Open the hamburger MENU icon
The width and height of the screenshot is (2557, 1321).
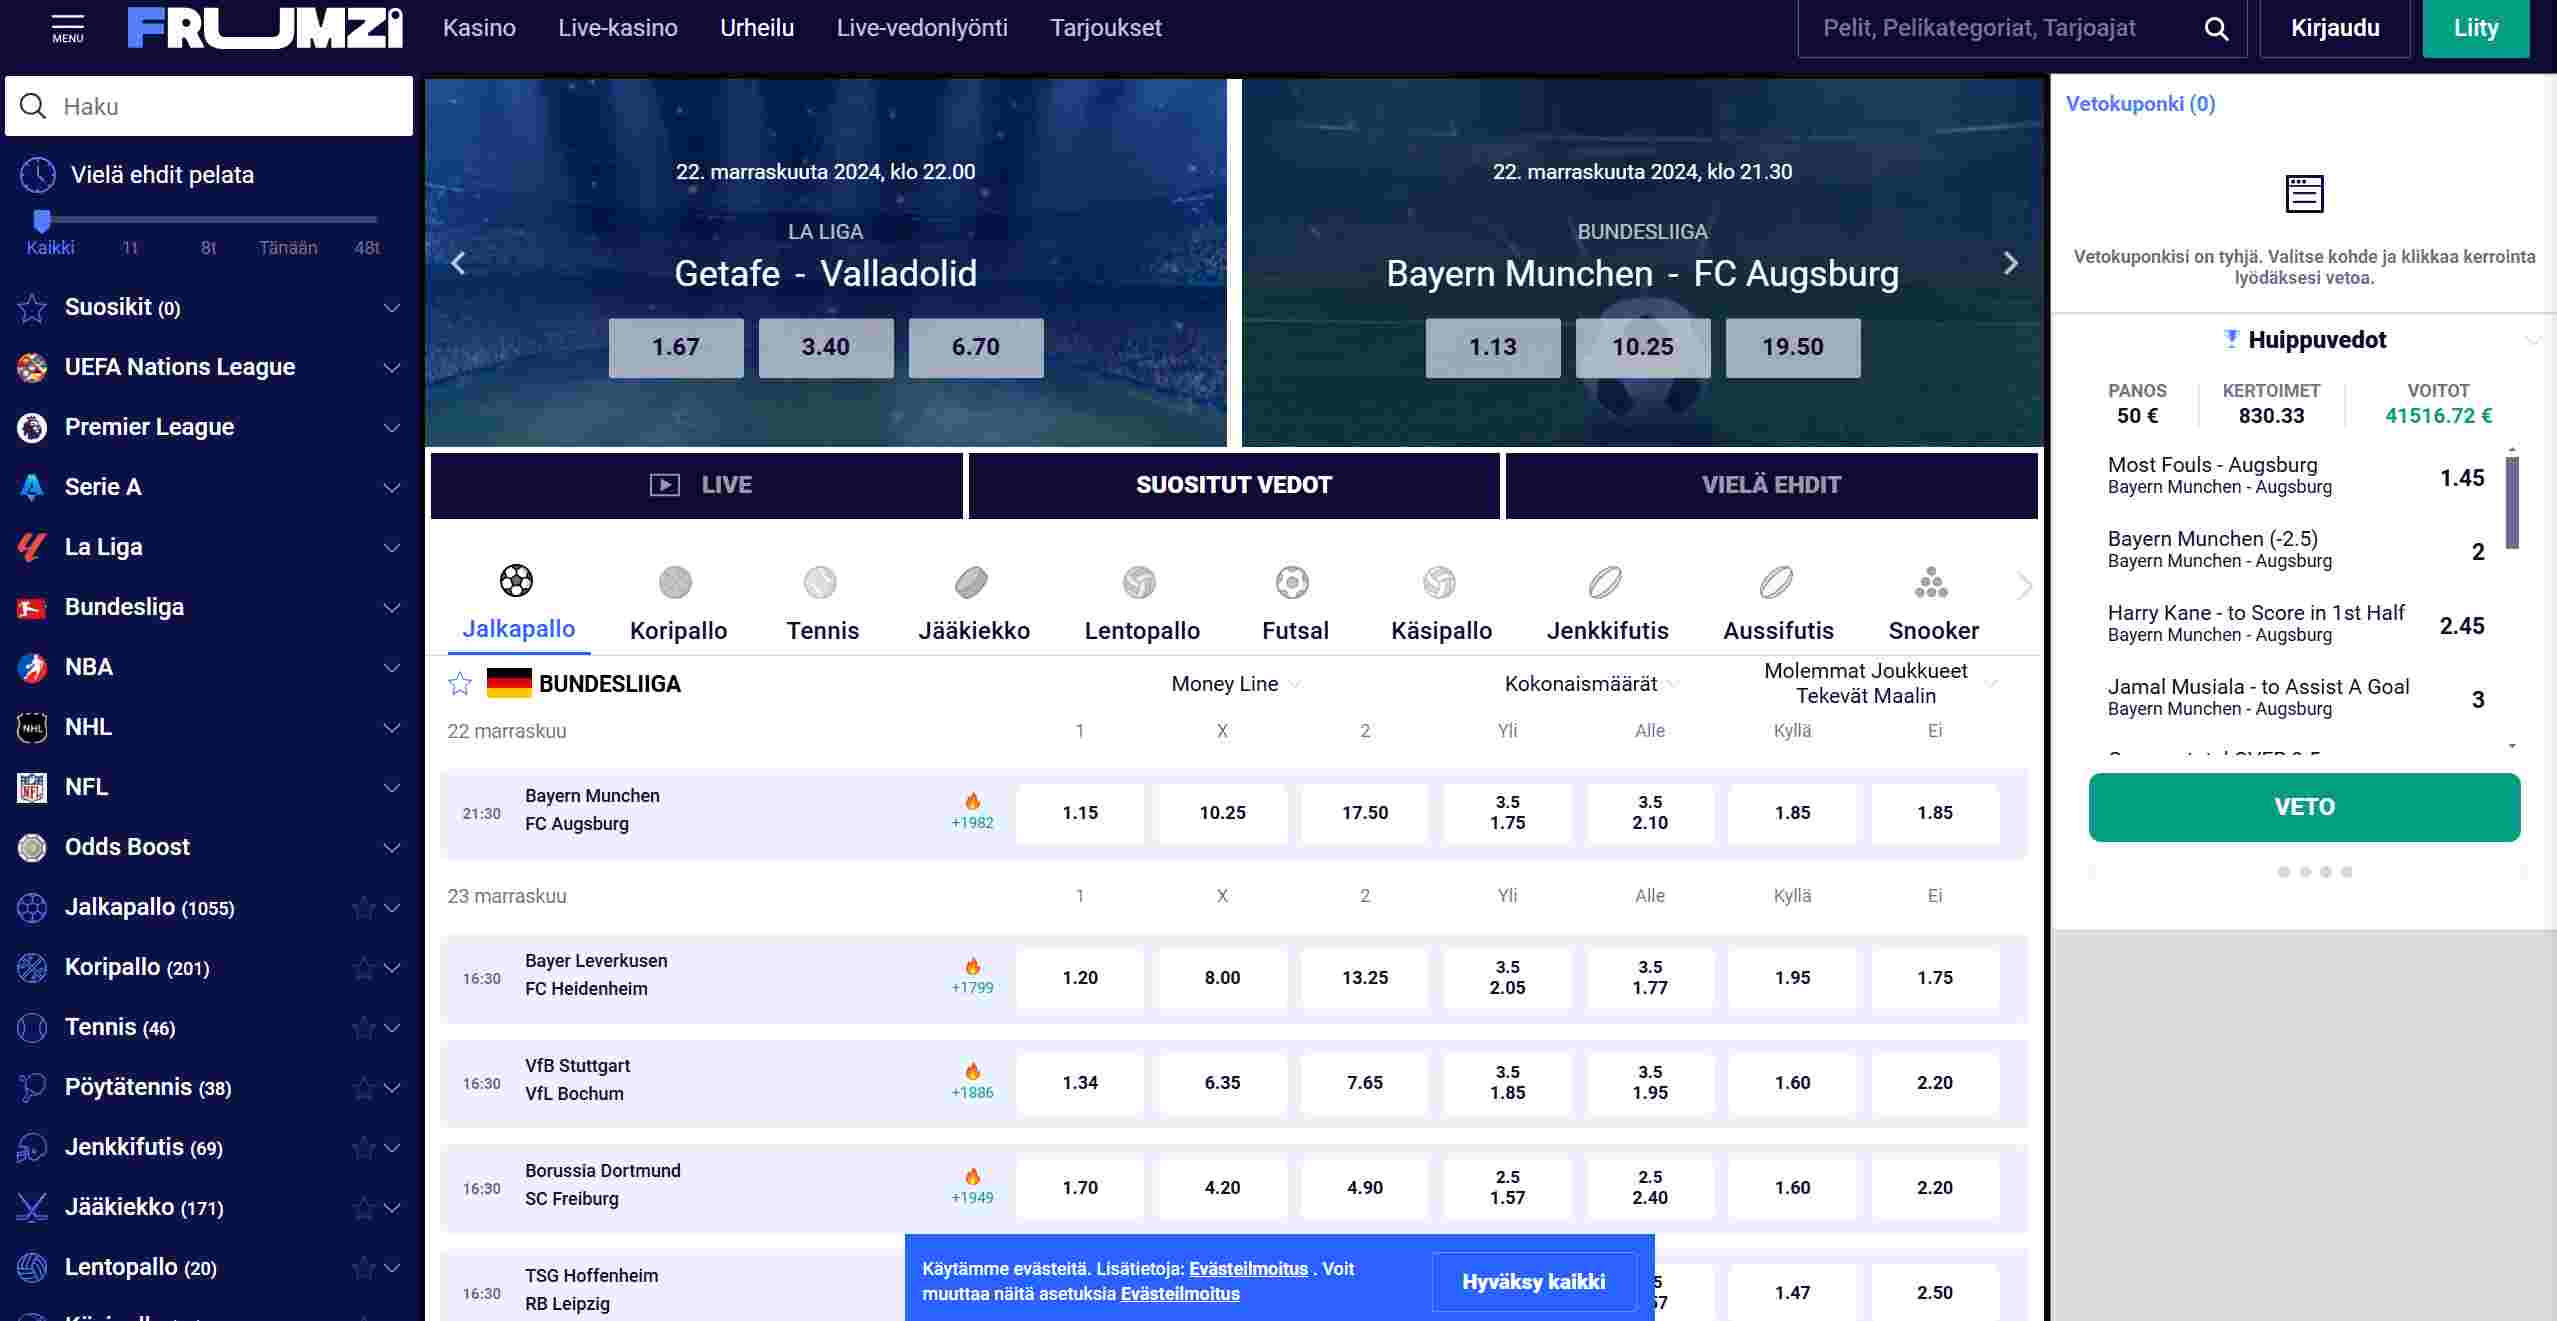pos(68,28)
